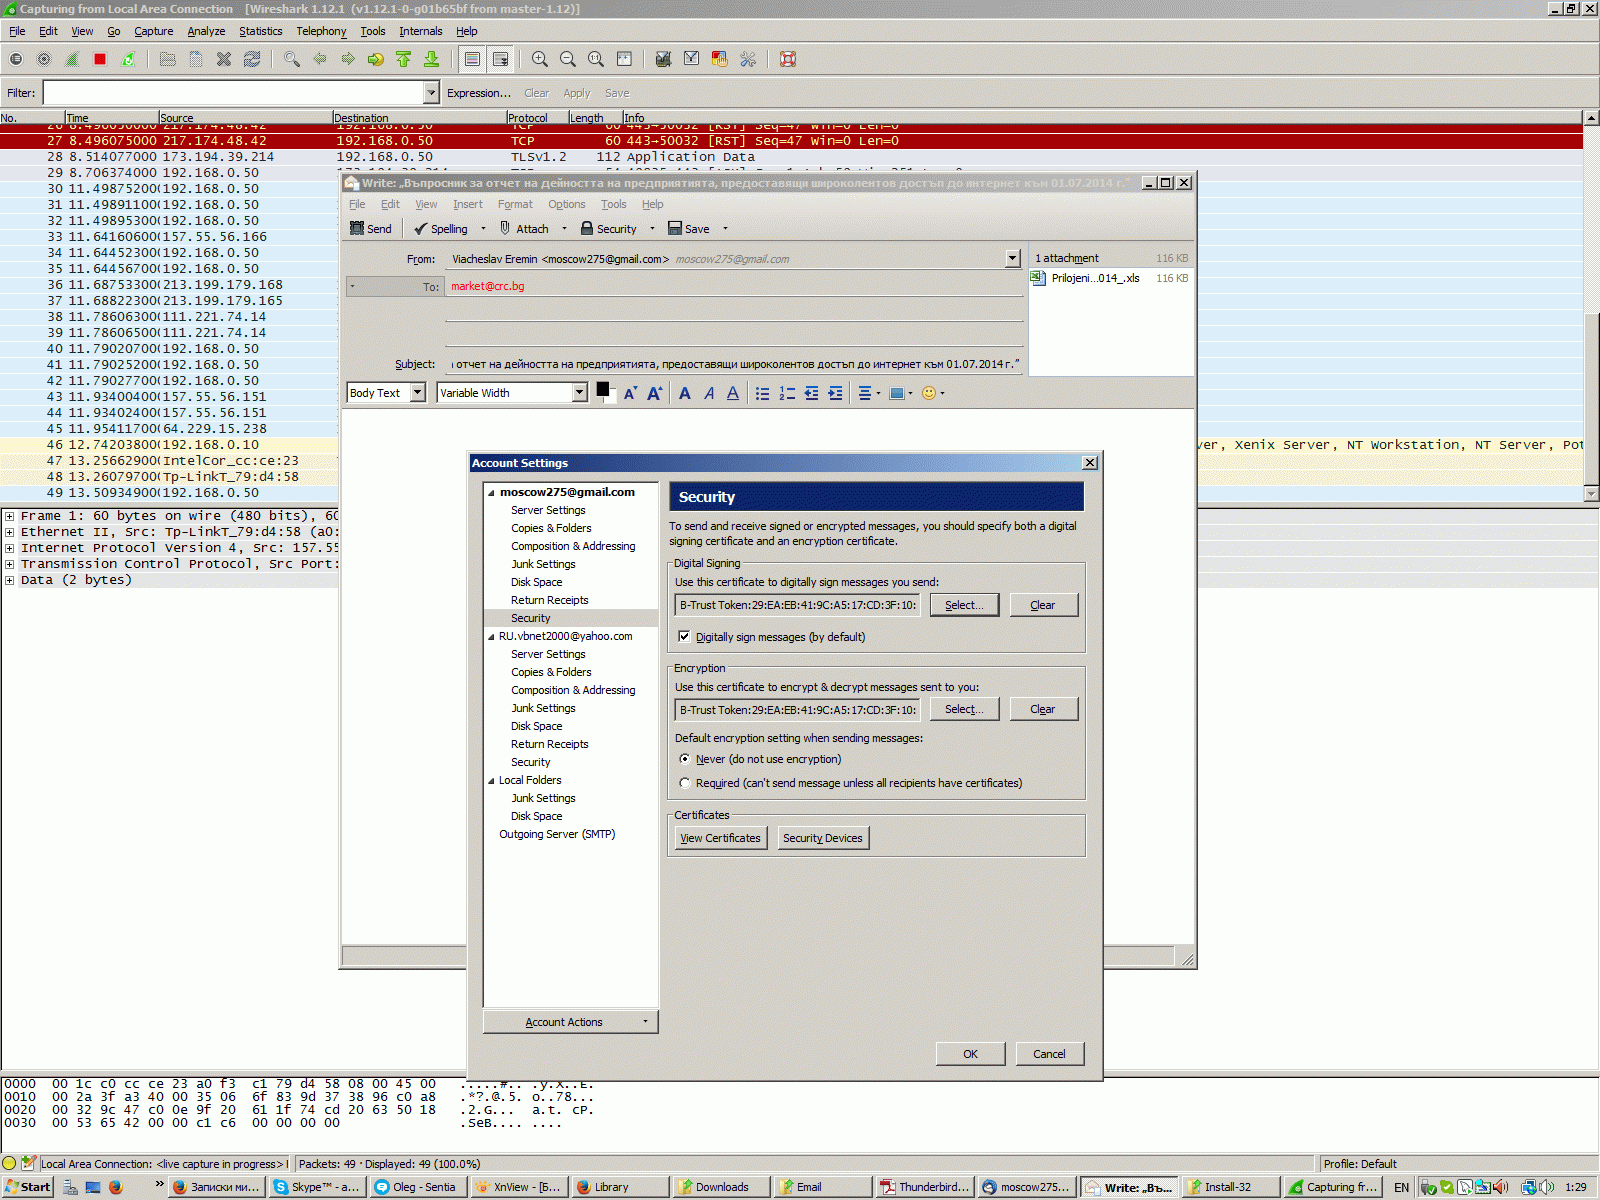The width and height of the screenshot is (1600, 1200).
Task: Click Attach paperclip in Write window
Action: 525,229
